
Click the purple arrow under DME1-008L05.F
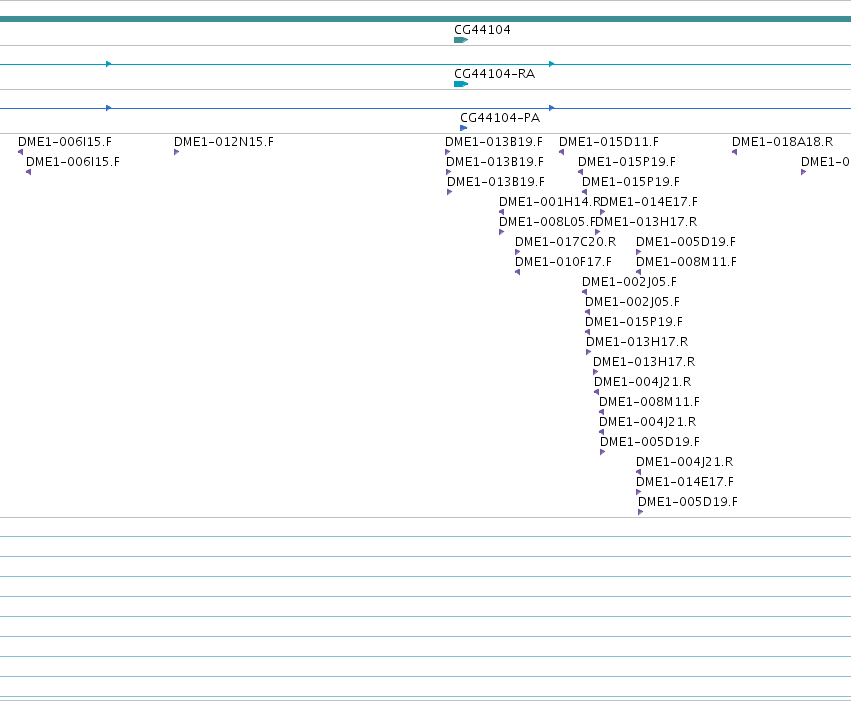pyautogui.click(x=501, y=232)
